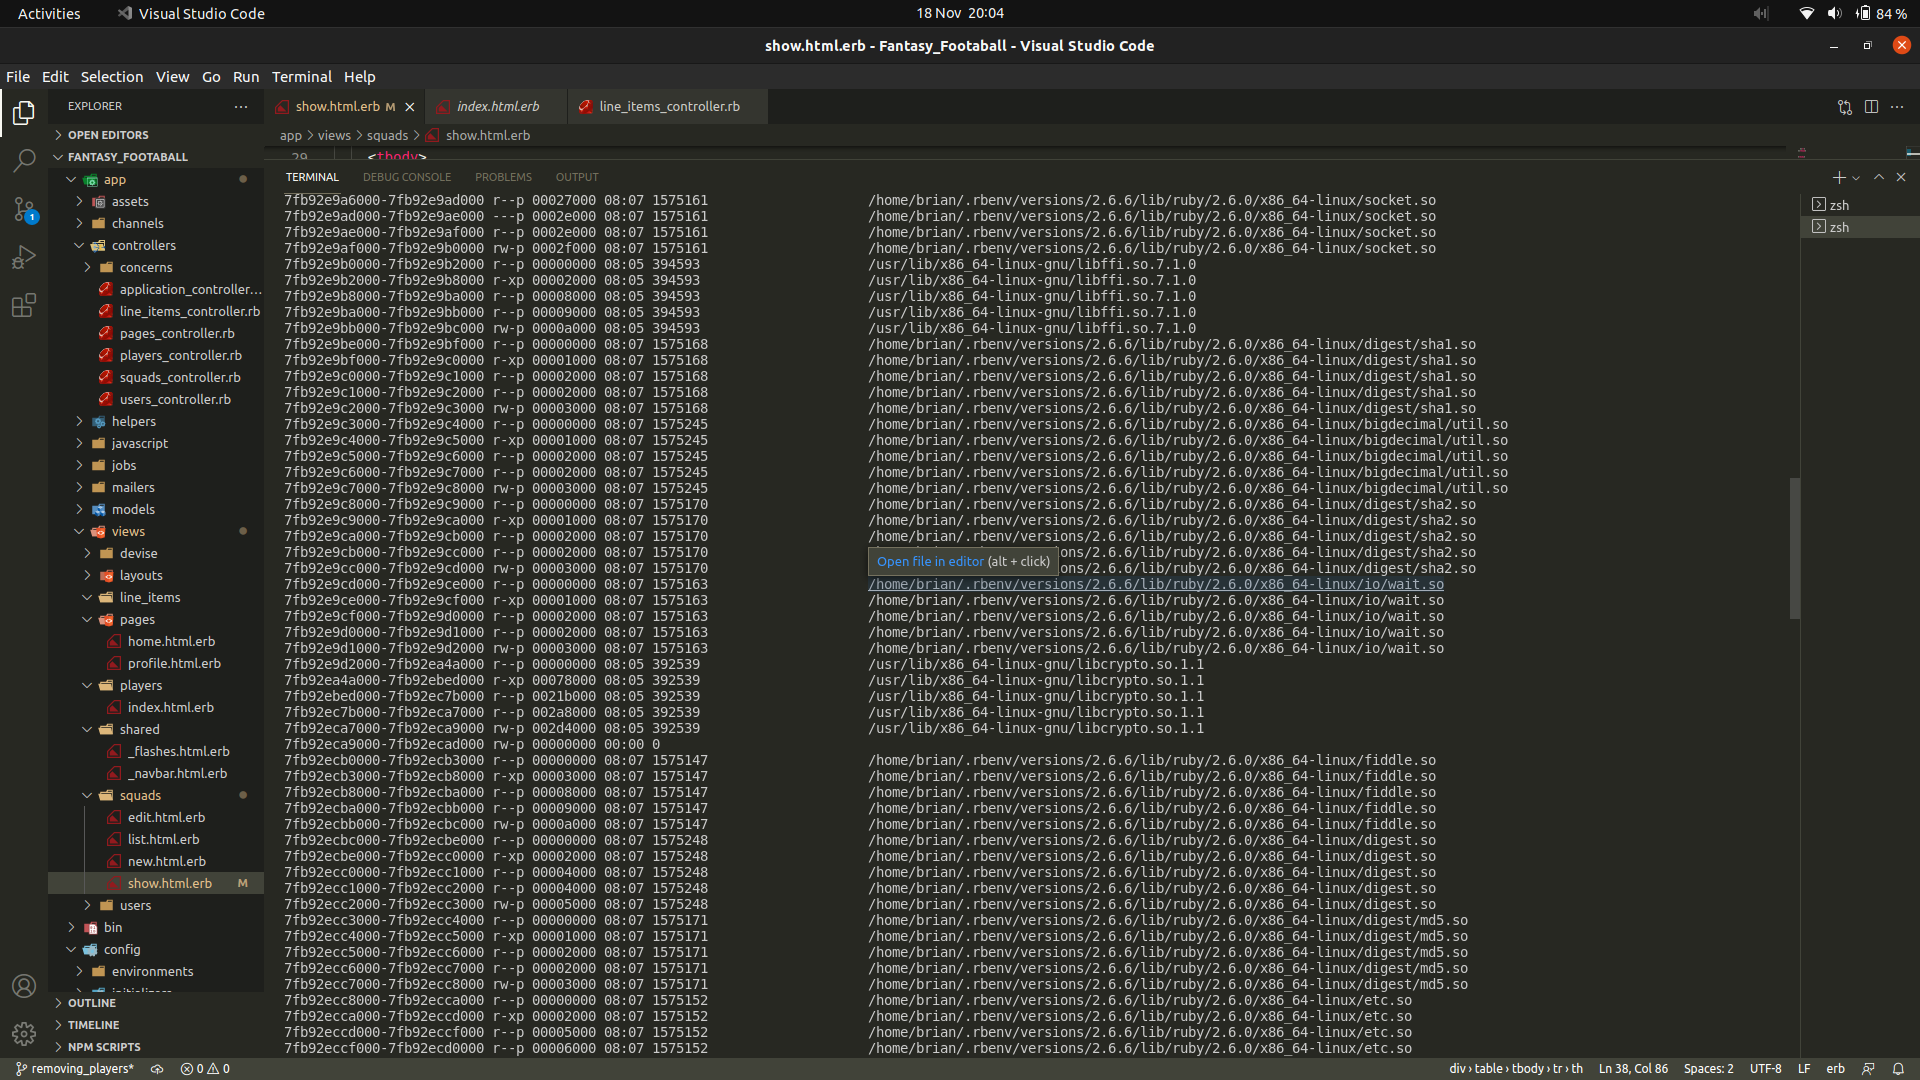Open the Extensions view
Image resolution: width=1920 pixels, height=1080 pixels.
(x=24, y=306)
